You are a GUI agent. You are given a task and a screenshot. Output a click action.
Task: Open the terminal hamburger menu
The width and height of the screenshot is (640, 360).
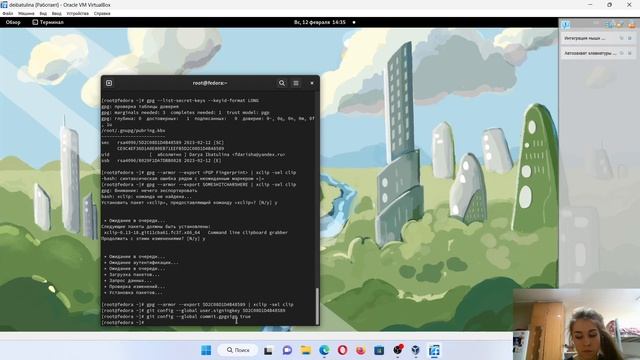(x=296, y=83)
